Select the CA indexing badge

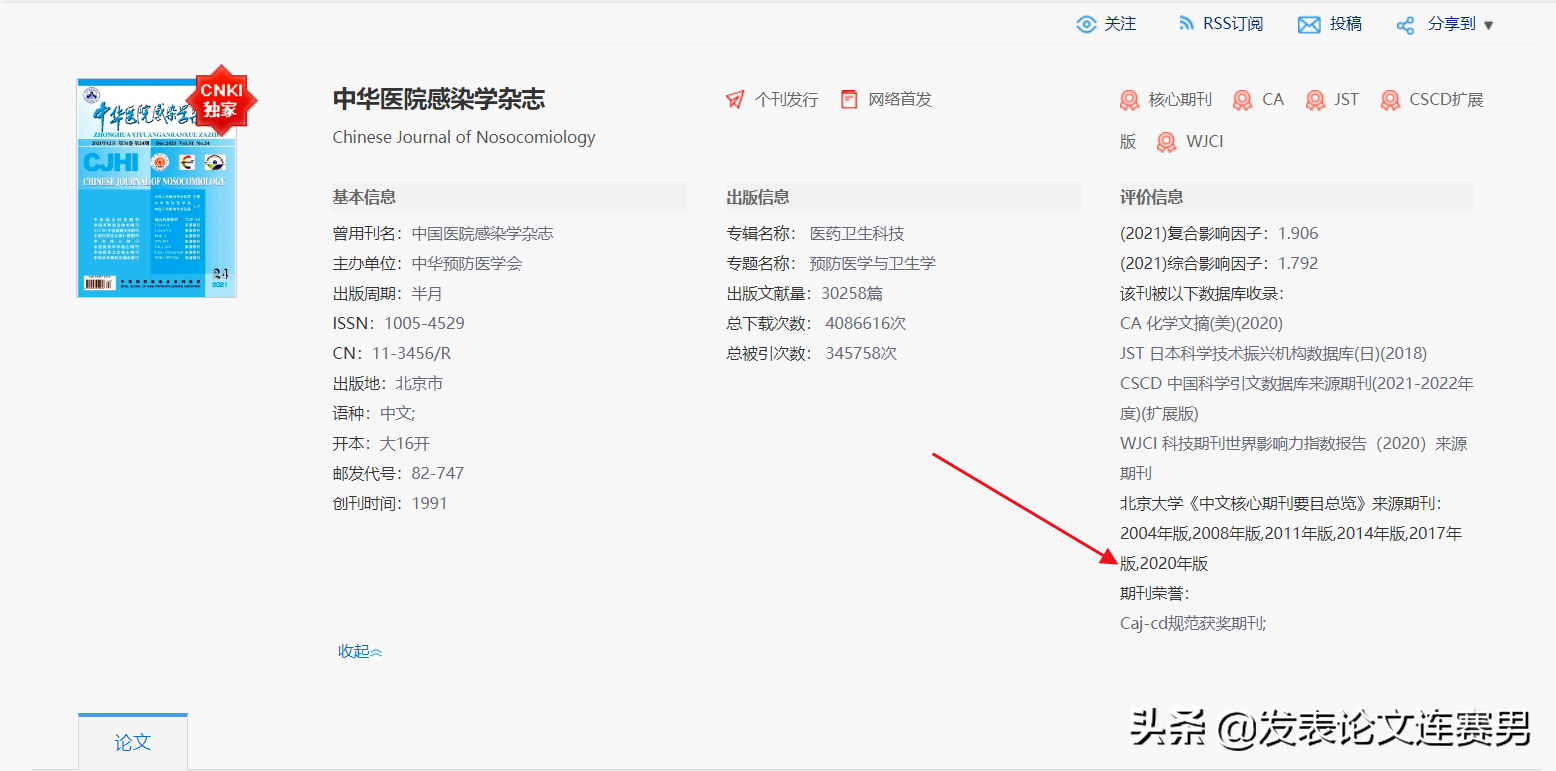[x=1242, y=100]
